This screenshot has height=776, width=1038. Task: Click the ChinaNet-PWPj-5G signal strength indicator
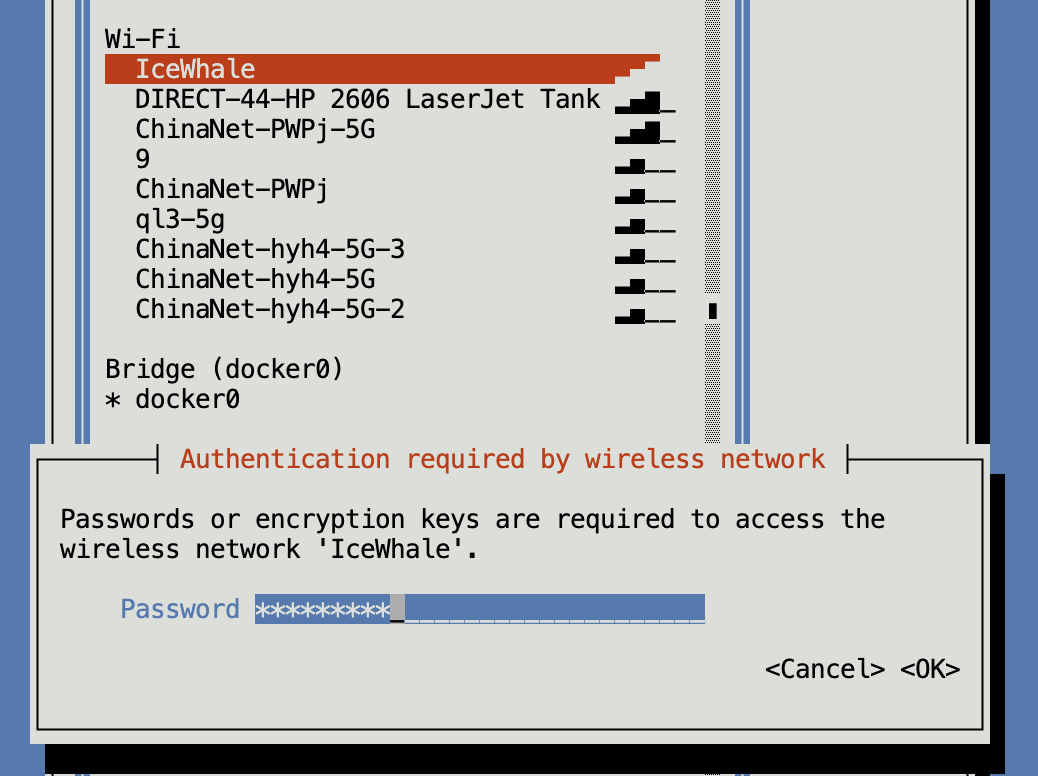(x=645, y=130)
